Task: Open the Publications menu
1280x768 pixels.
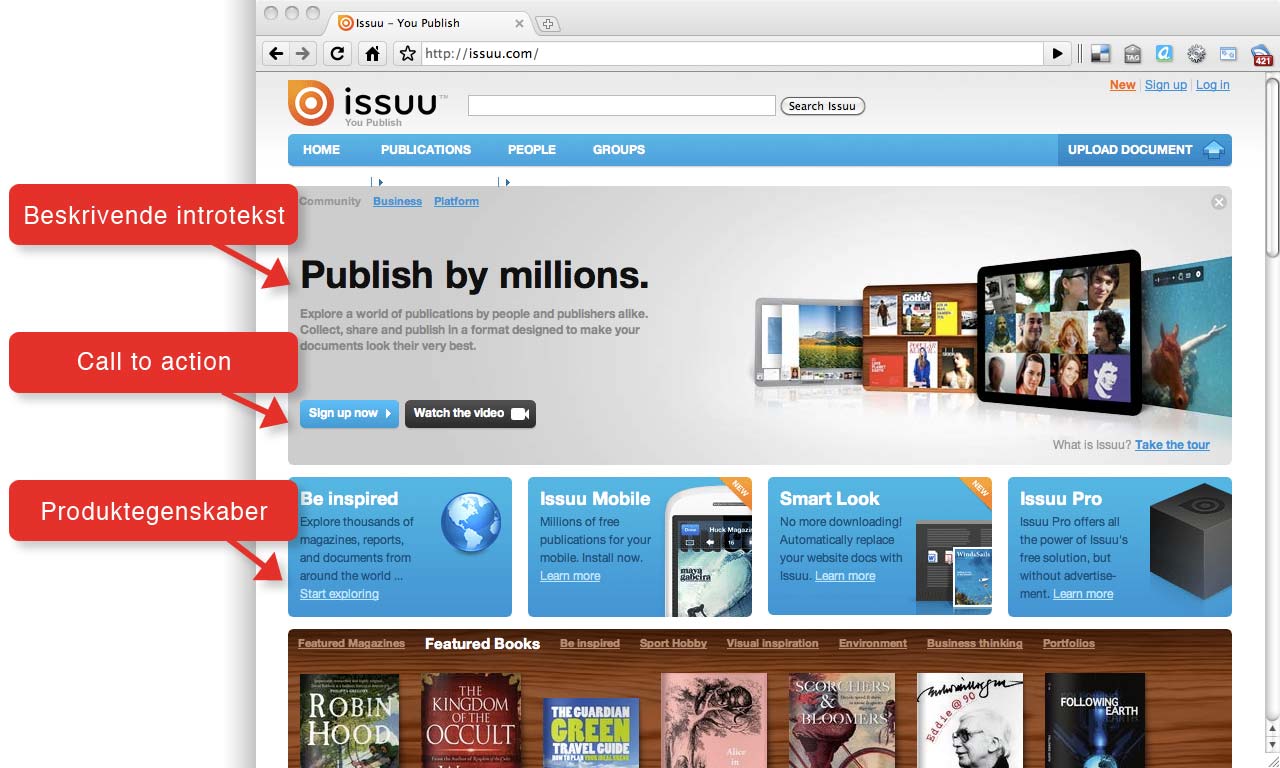Action: coord(425,150)
